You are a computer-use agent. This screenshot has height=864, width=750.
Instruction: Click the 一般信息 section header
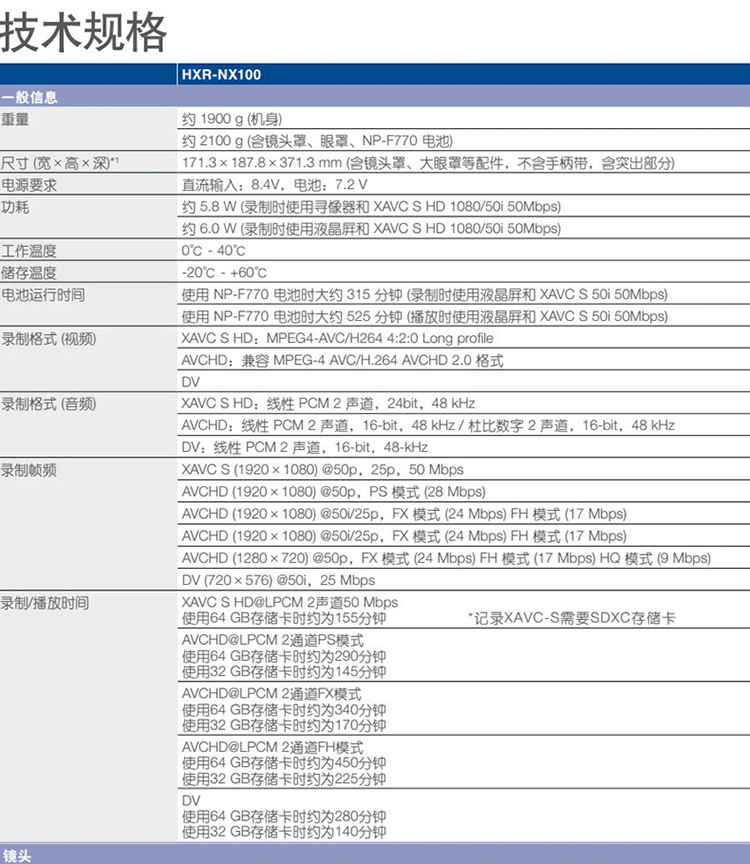[29, 98]
